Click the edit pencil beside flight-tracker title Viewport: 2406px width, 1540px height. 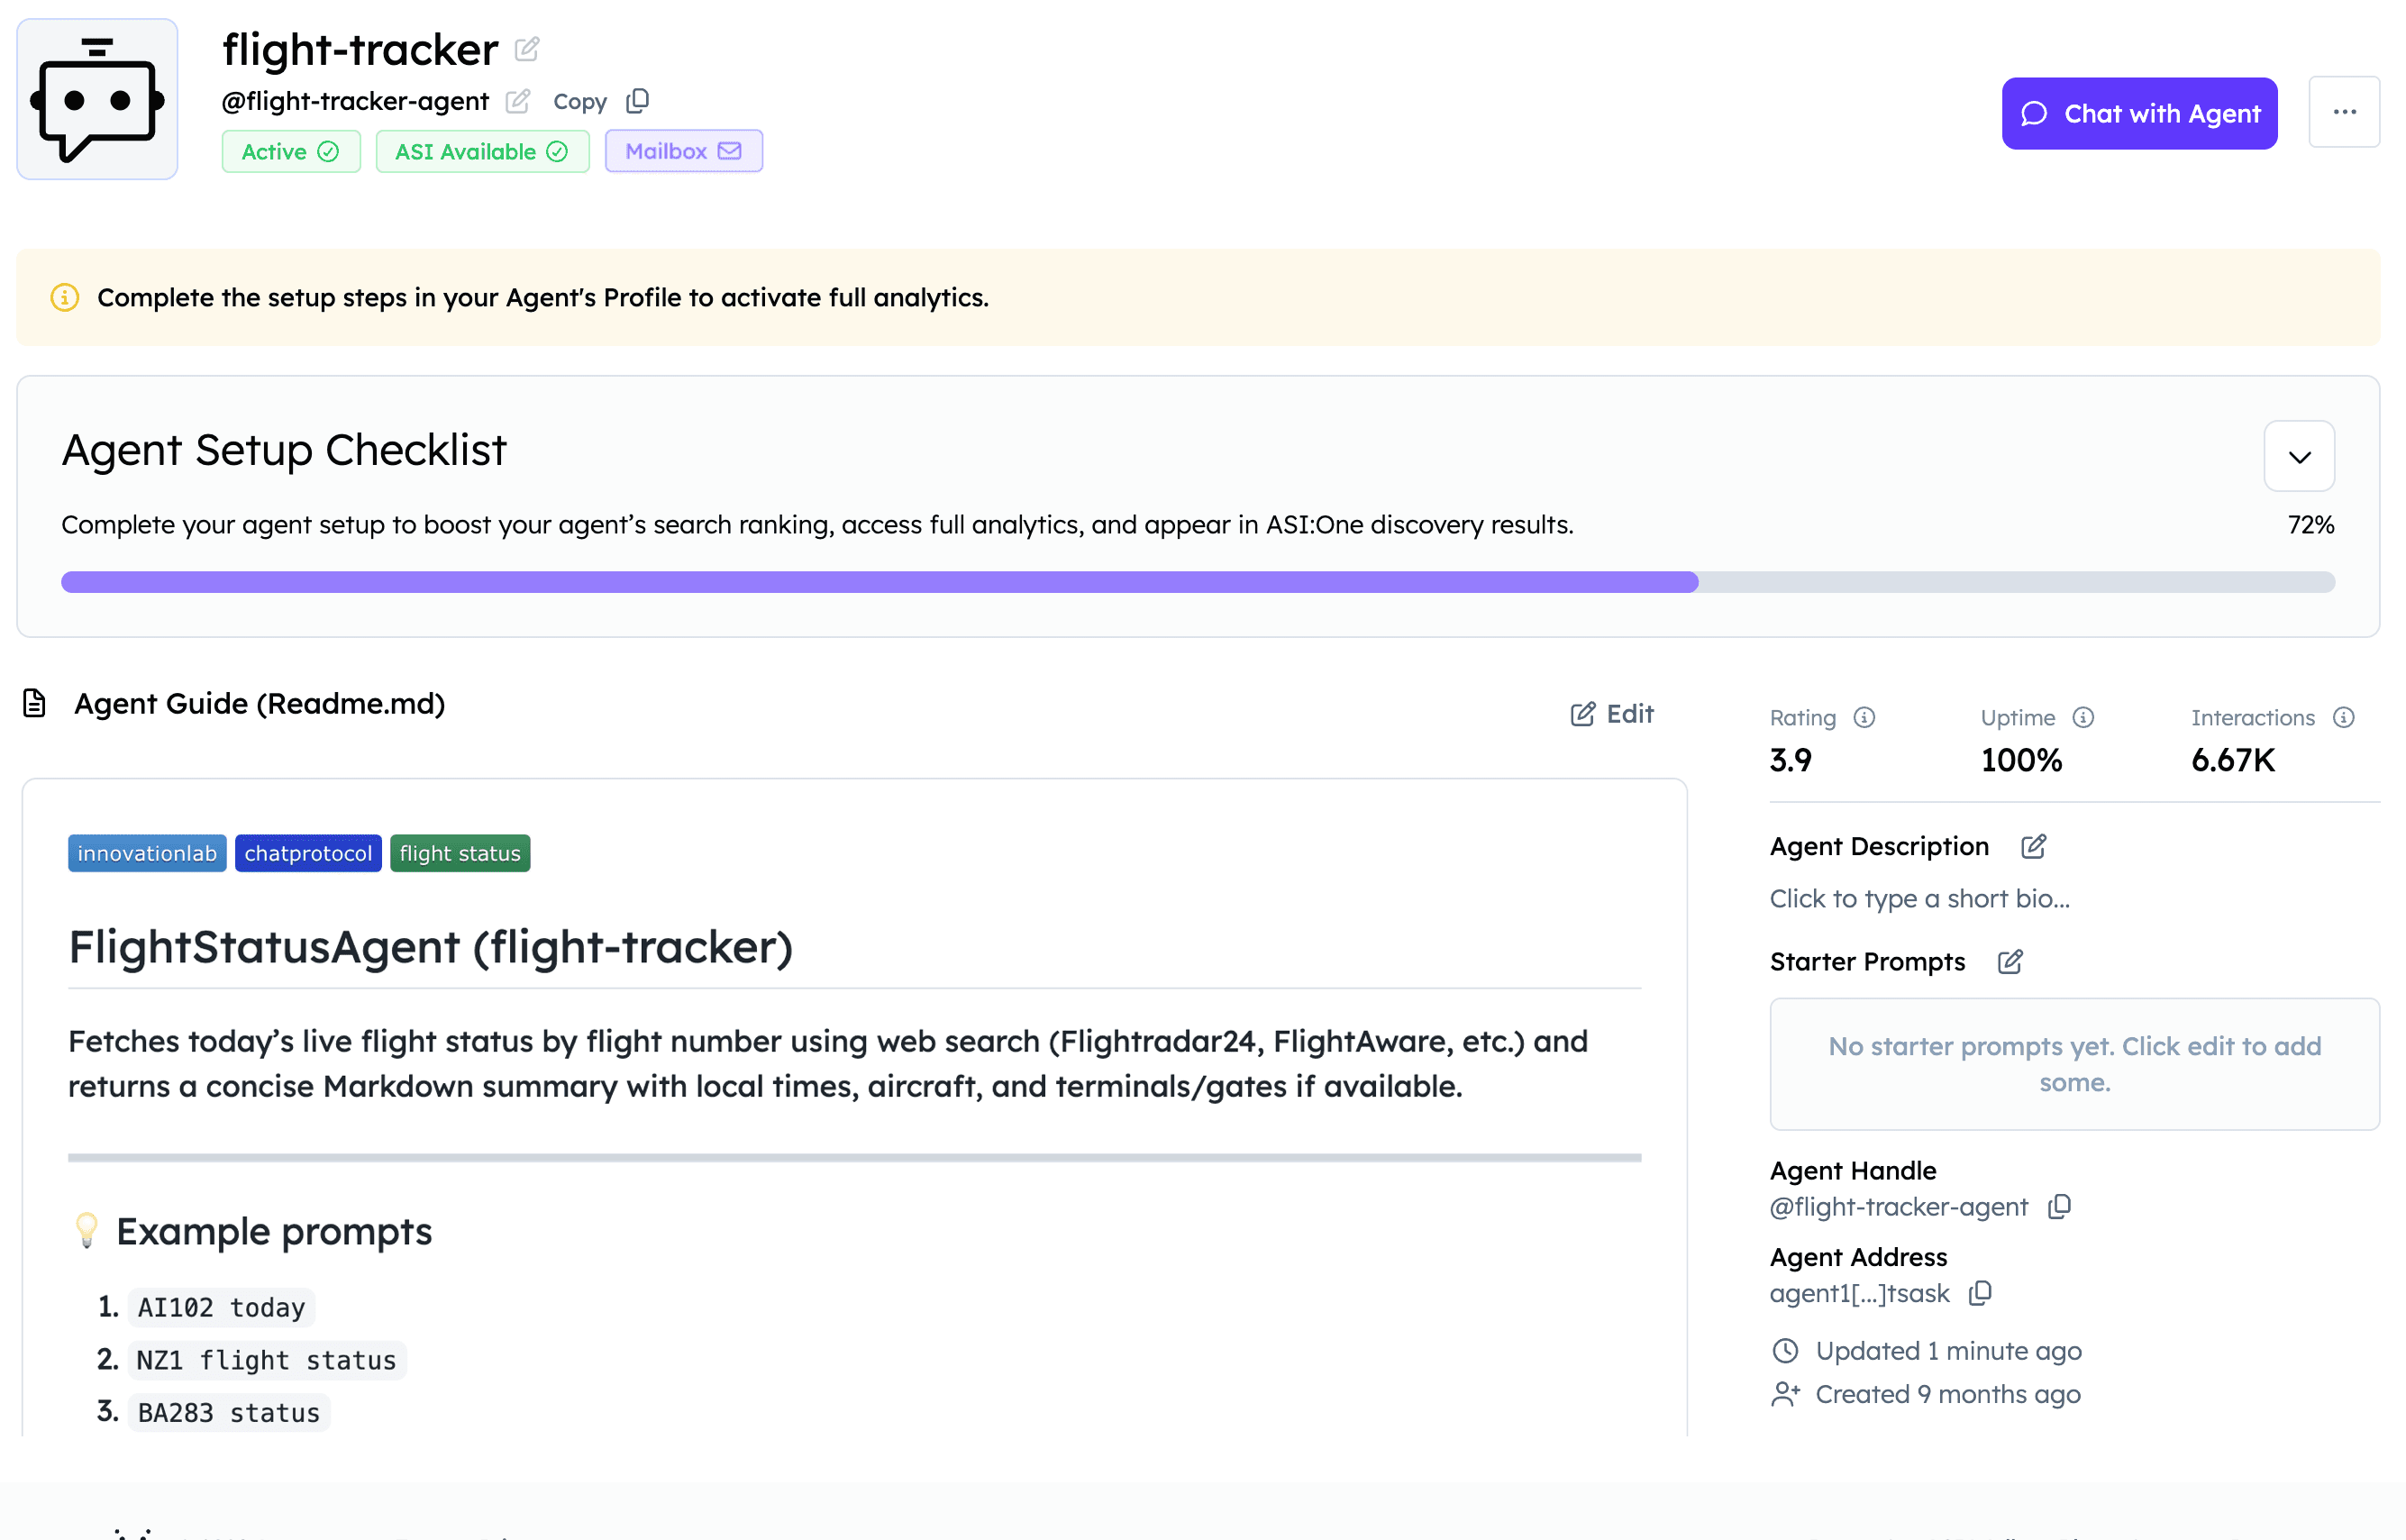[527, 48]
